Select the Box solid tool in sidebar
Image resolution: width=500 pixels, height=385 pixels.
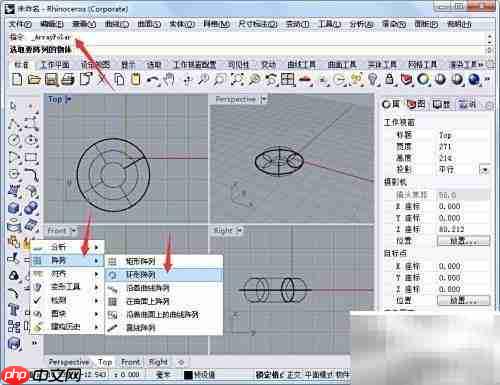pos(14,208)
